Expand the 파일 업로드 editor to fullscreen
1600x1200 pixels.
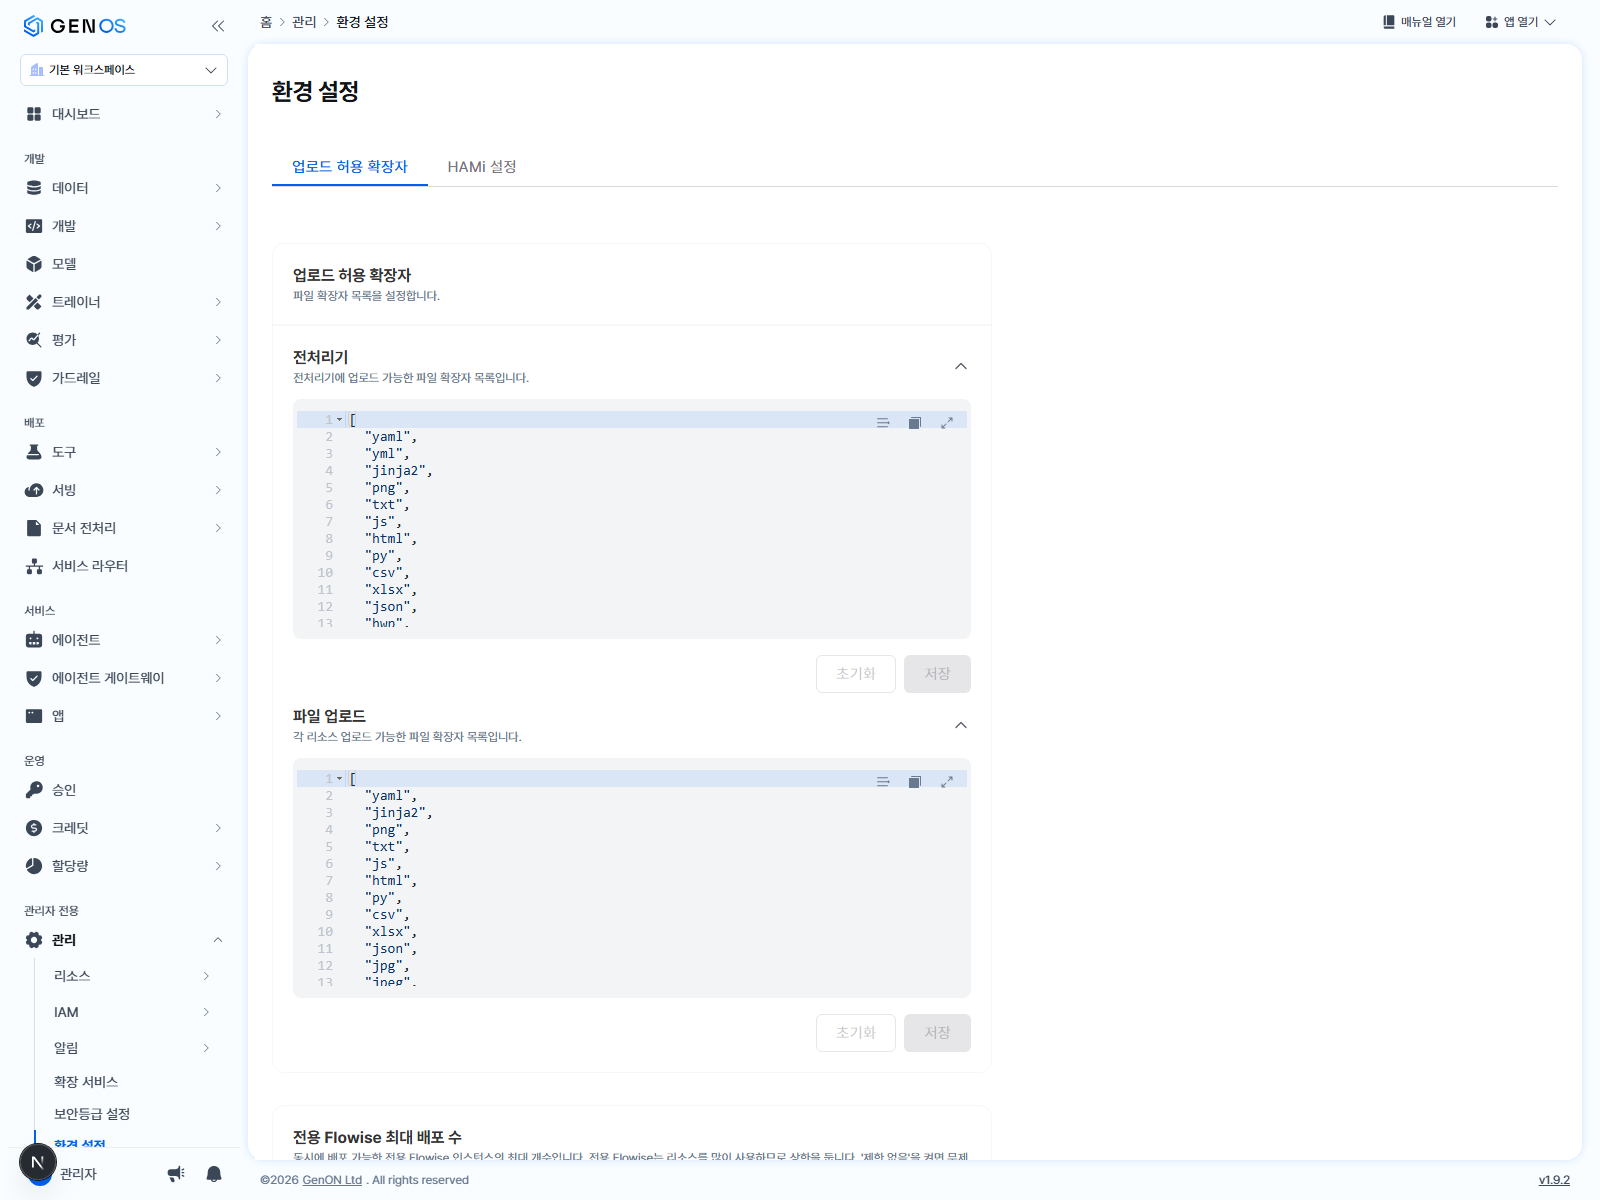(947, 782)
